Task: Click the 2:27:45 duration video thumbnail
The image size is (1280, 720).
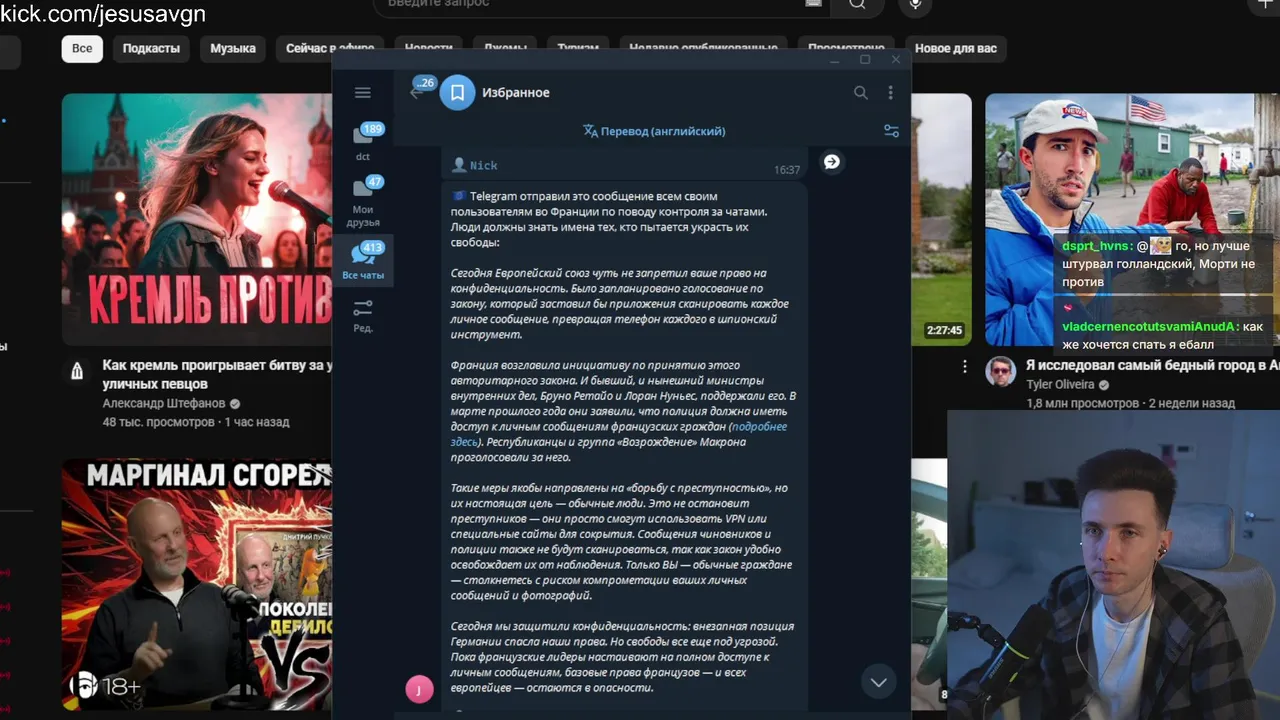Action: tap(941, 220)
